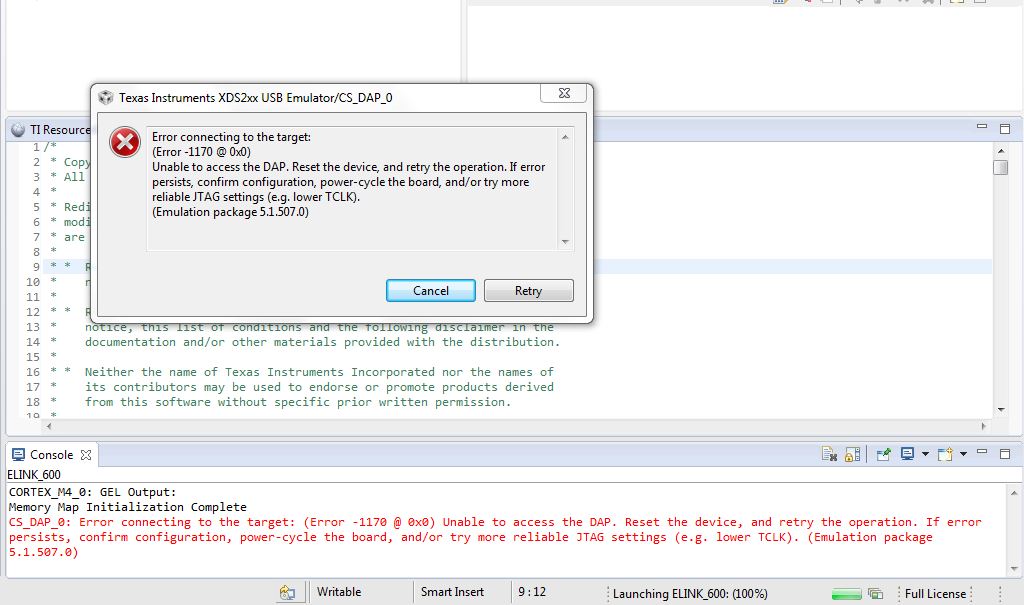
Task: Click the red CS_DAP_0 error line in console
Action: [495, 537]
